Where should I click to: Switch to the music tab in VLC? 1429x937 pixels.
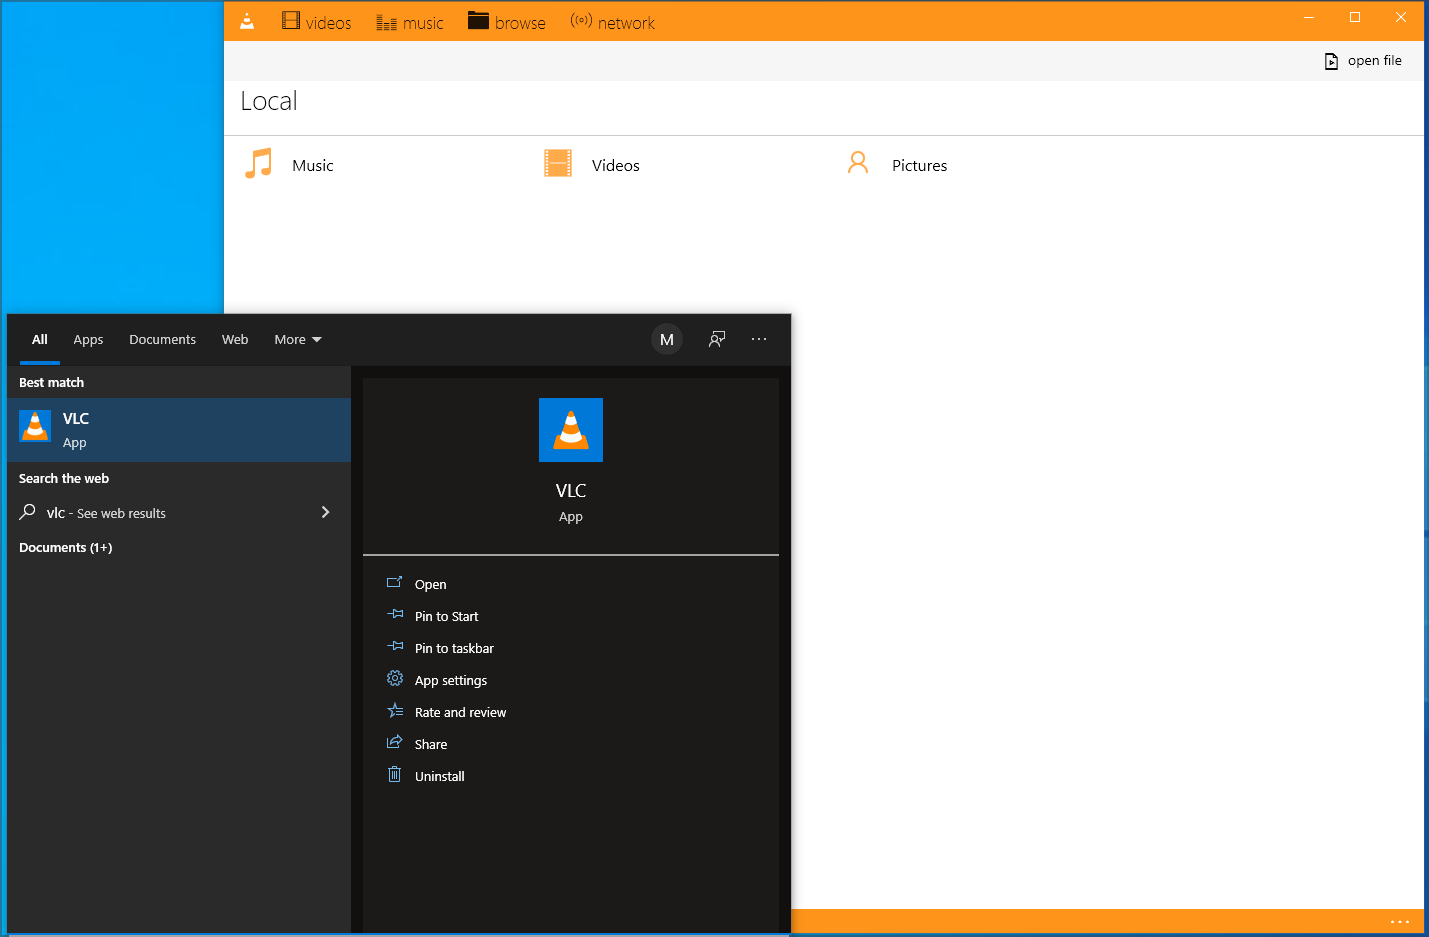tap(409, 22)
